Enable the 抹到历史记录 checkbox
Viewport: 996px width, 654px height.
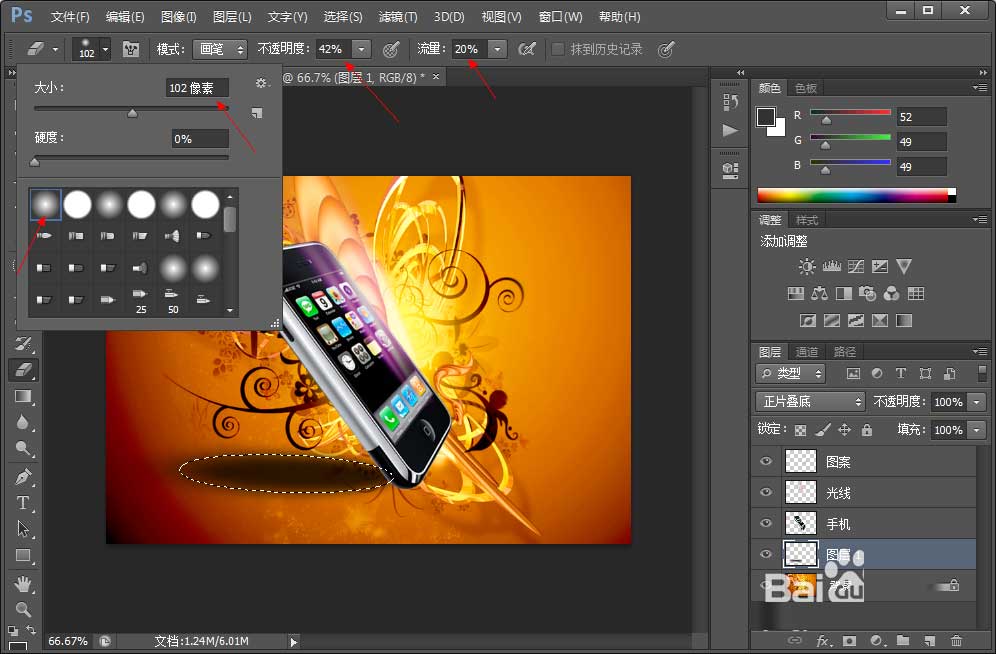558,49
